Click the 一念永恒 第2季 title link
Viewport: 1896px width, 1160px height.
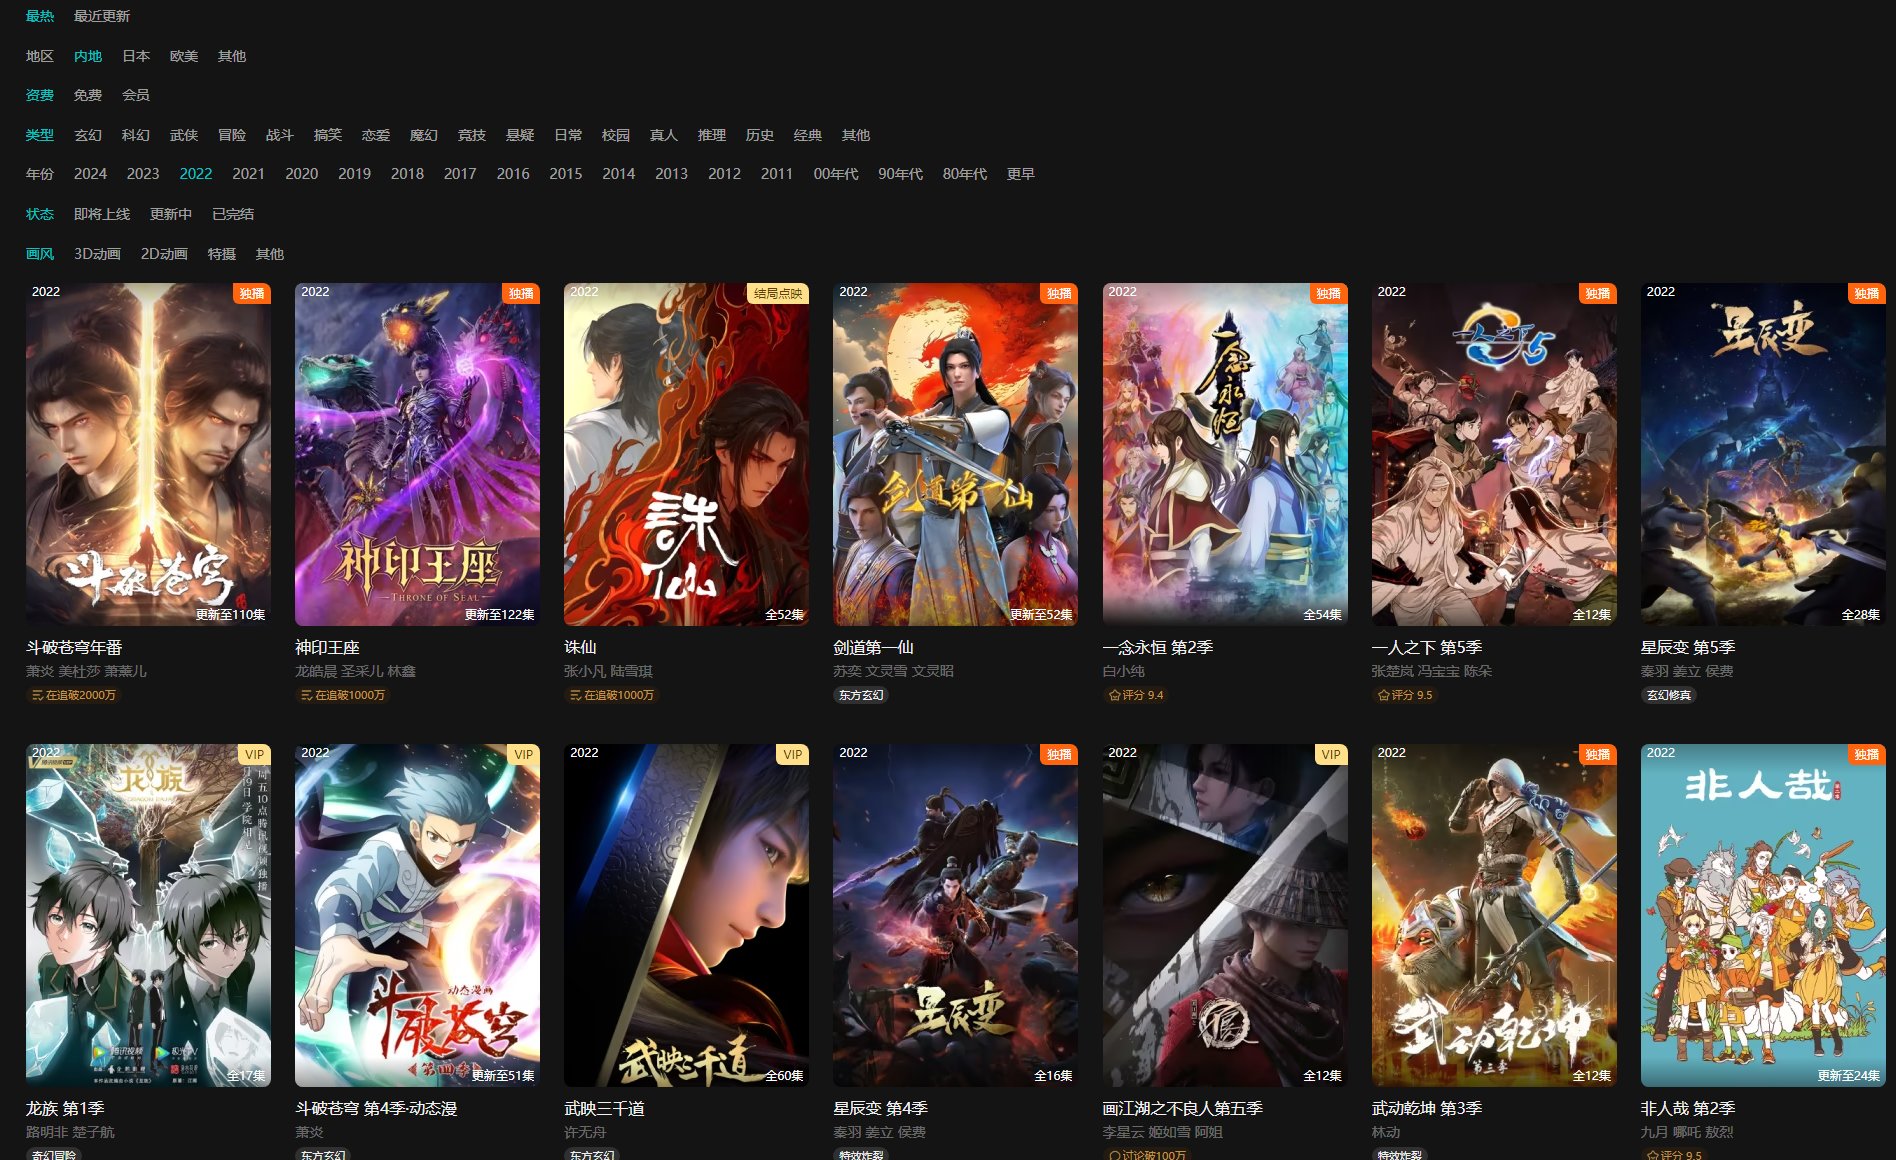pos(1157,647)
